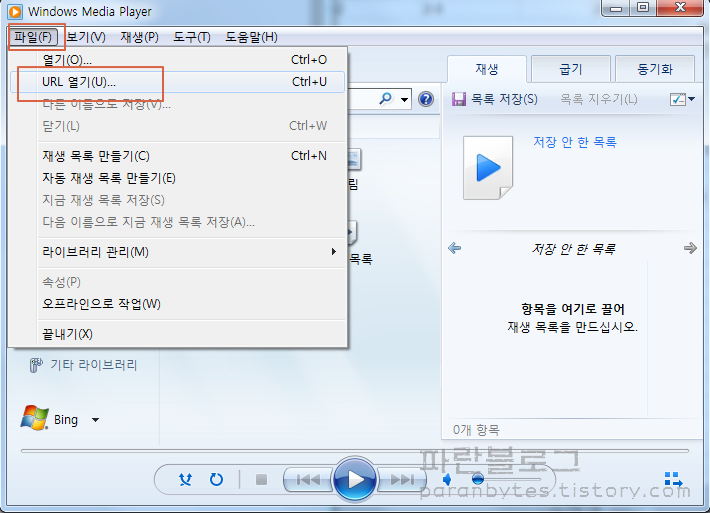Open the 파일(F) menu
This screenshot has height=513, width=710.
[33, 37]
